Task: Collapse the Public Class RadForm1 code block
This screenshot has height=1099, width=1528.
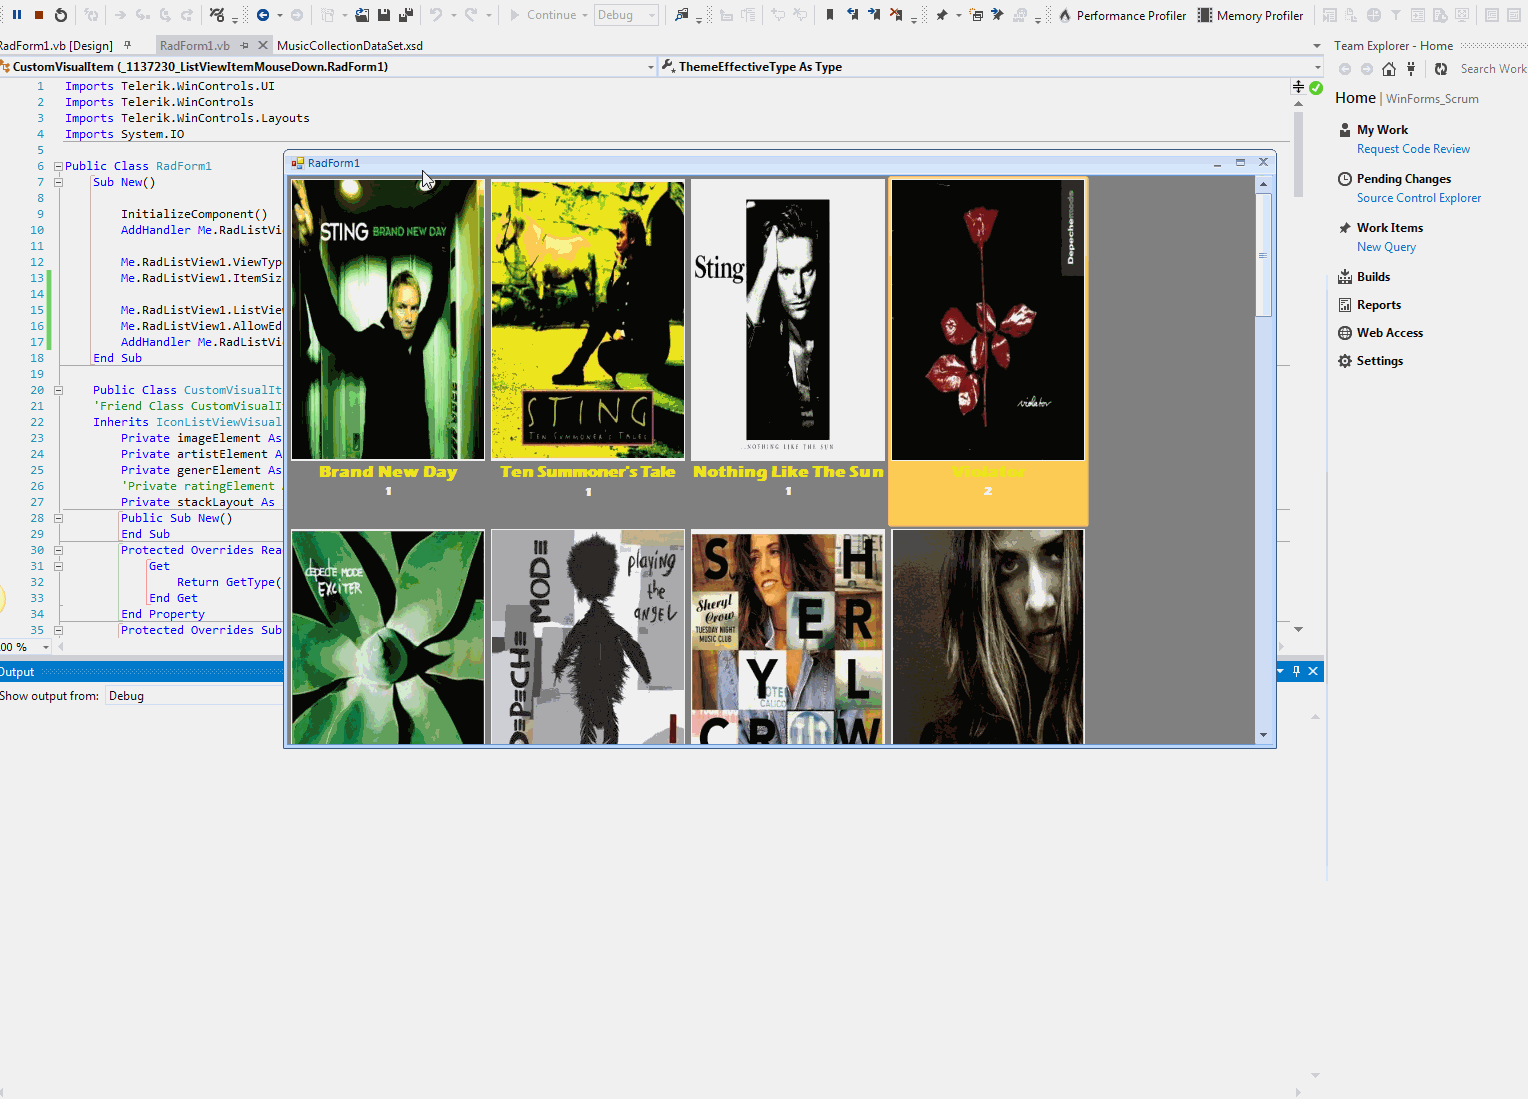Action: [x=58, y=166]
